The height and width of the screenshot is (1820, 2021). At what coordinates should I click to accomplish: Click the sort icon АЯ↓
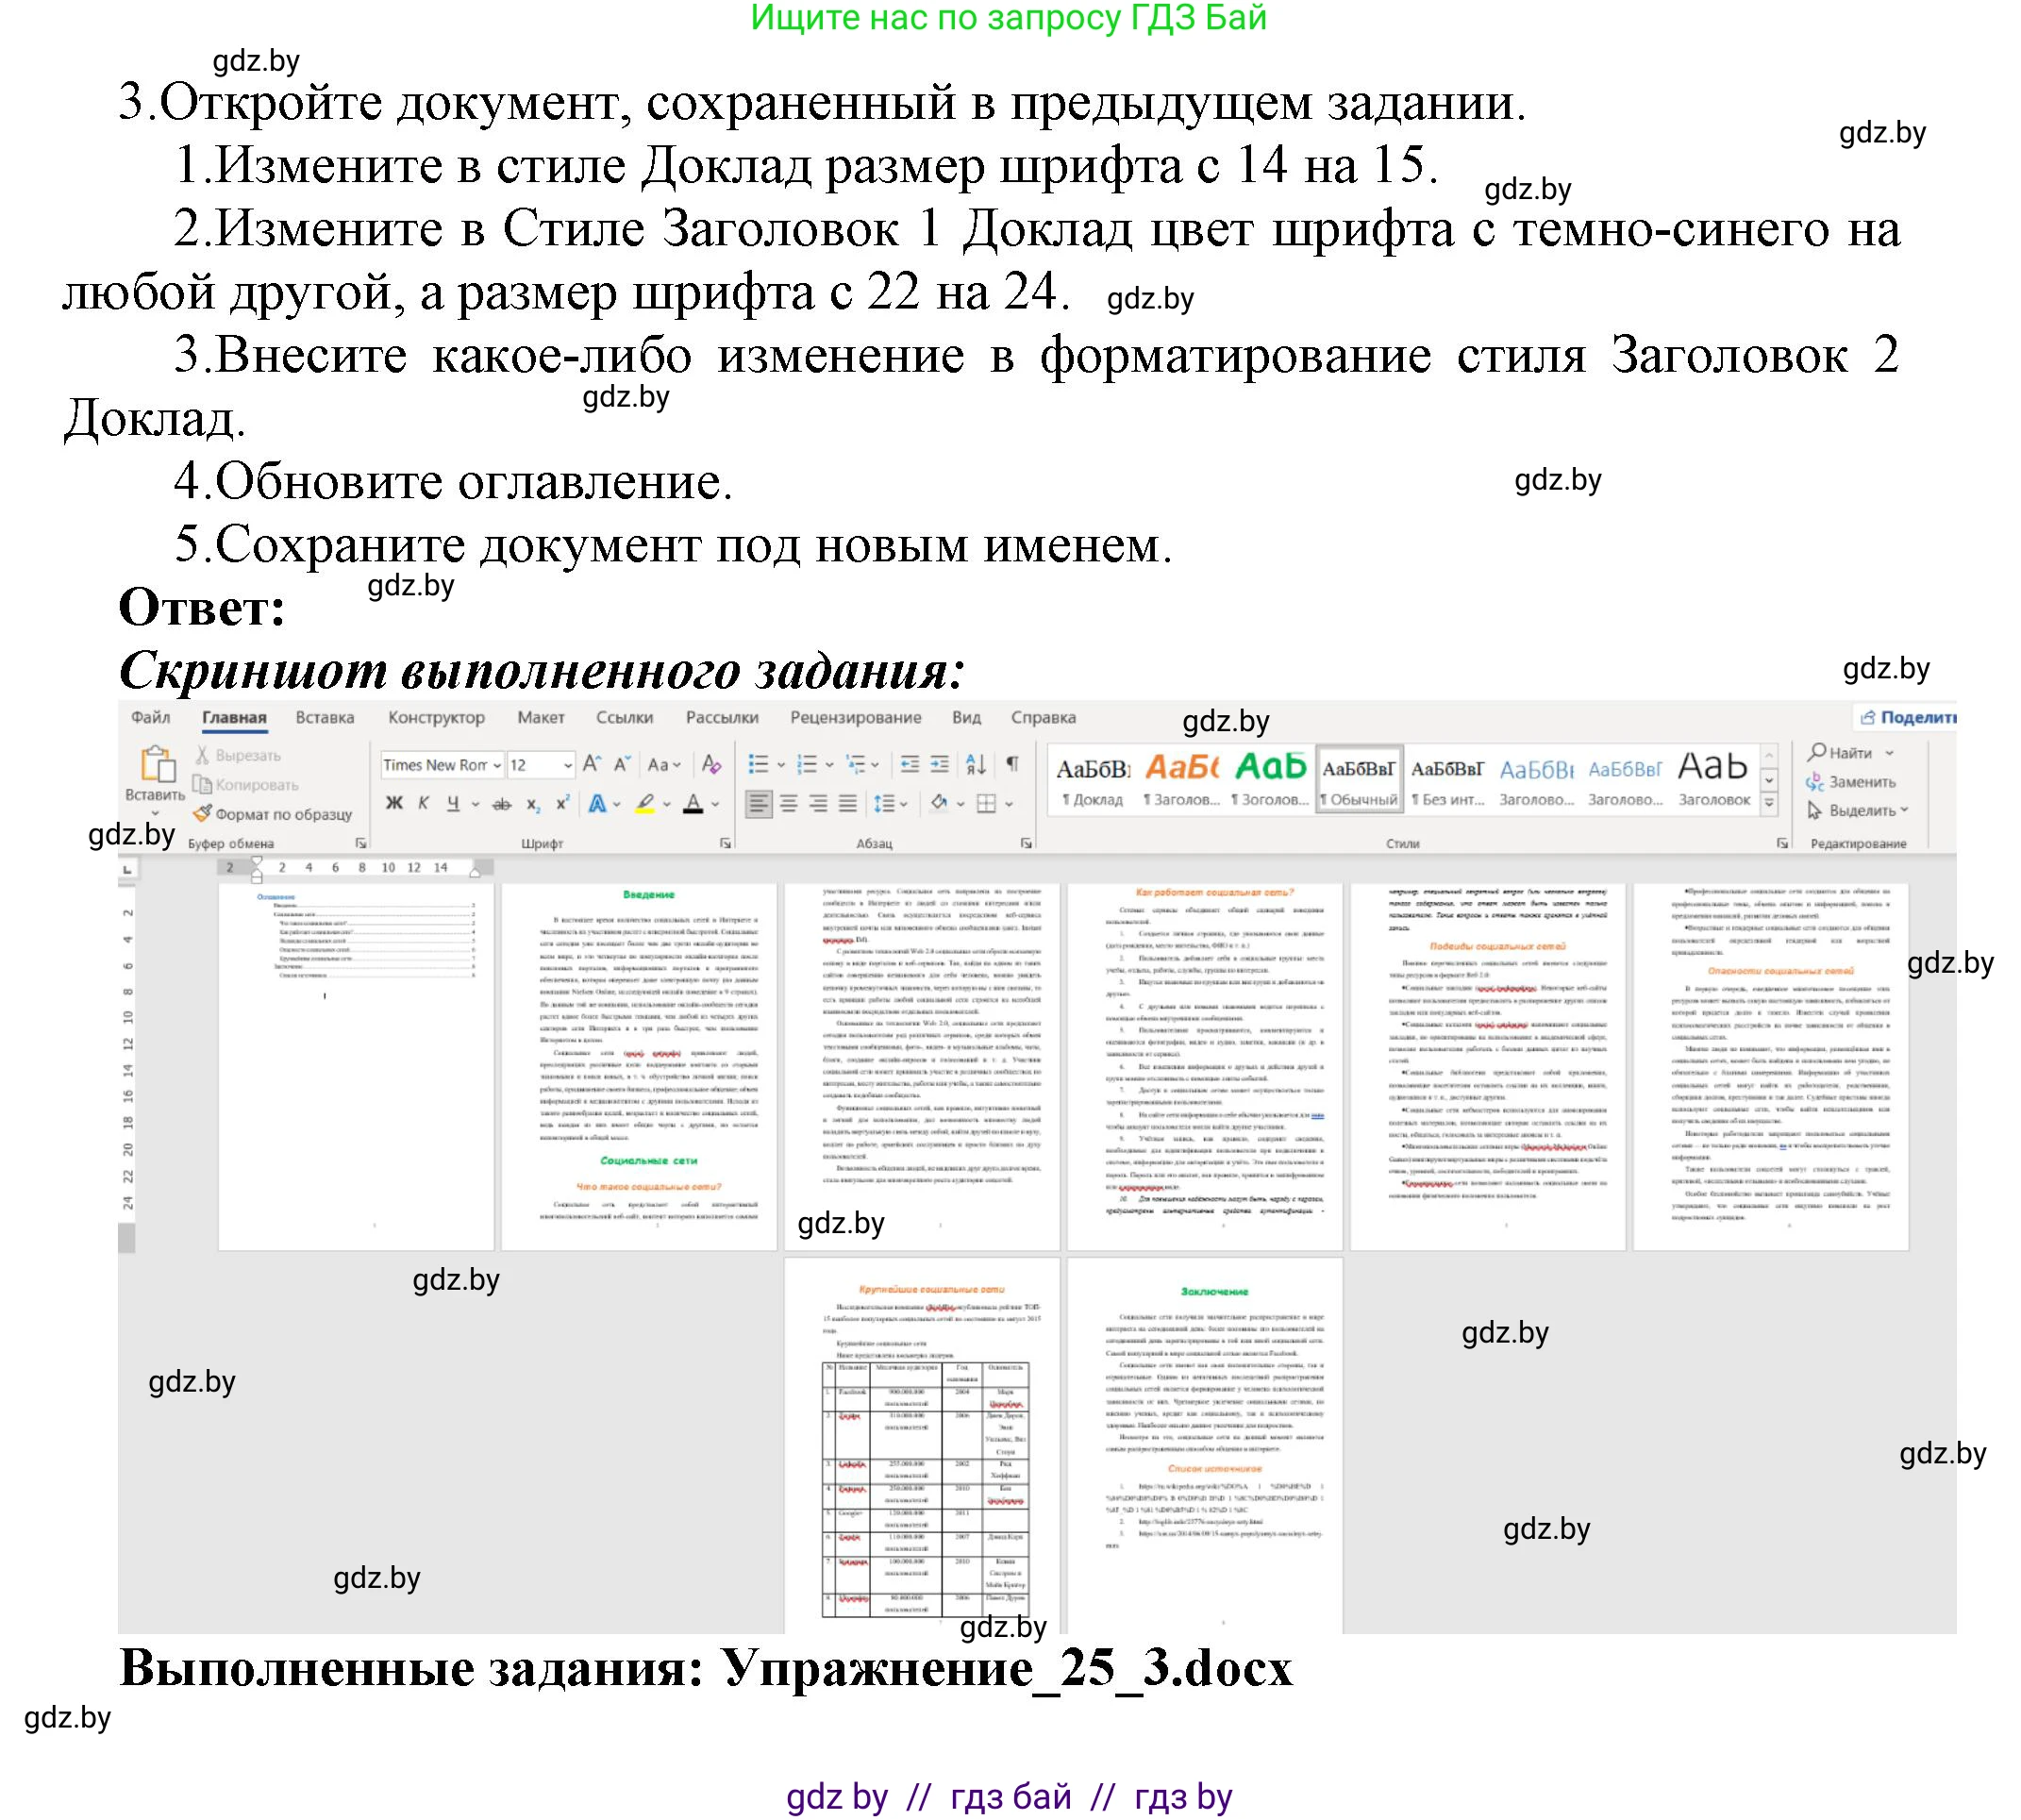(974, 765)
